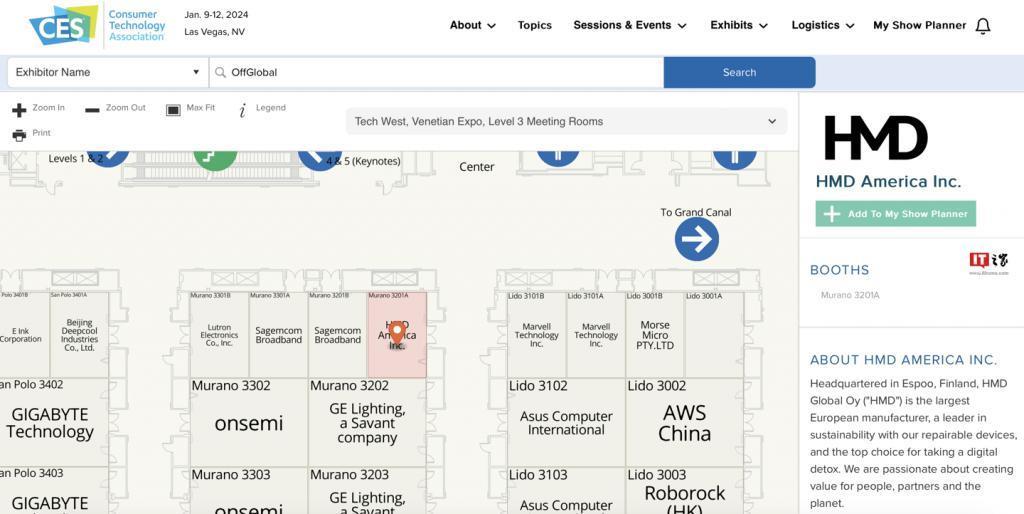Click the CES logo

pos(64,26)
